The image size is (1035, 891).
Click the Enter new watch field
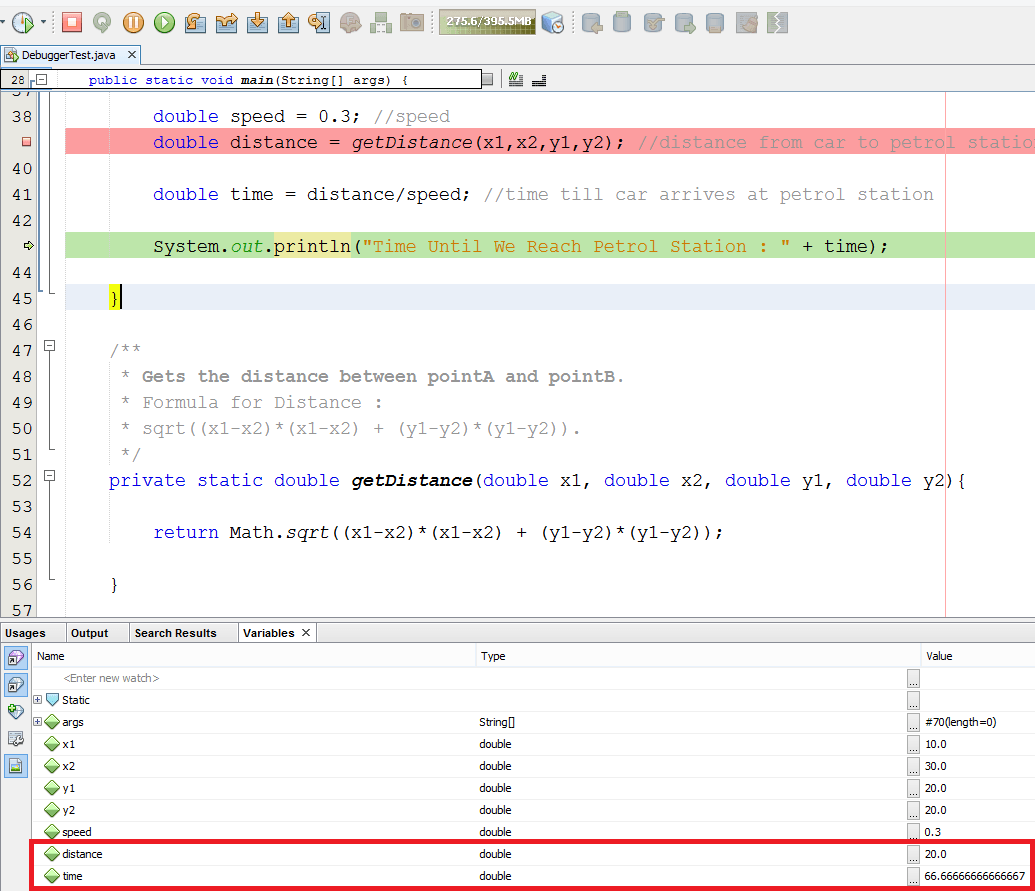pos(111,678)
